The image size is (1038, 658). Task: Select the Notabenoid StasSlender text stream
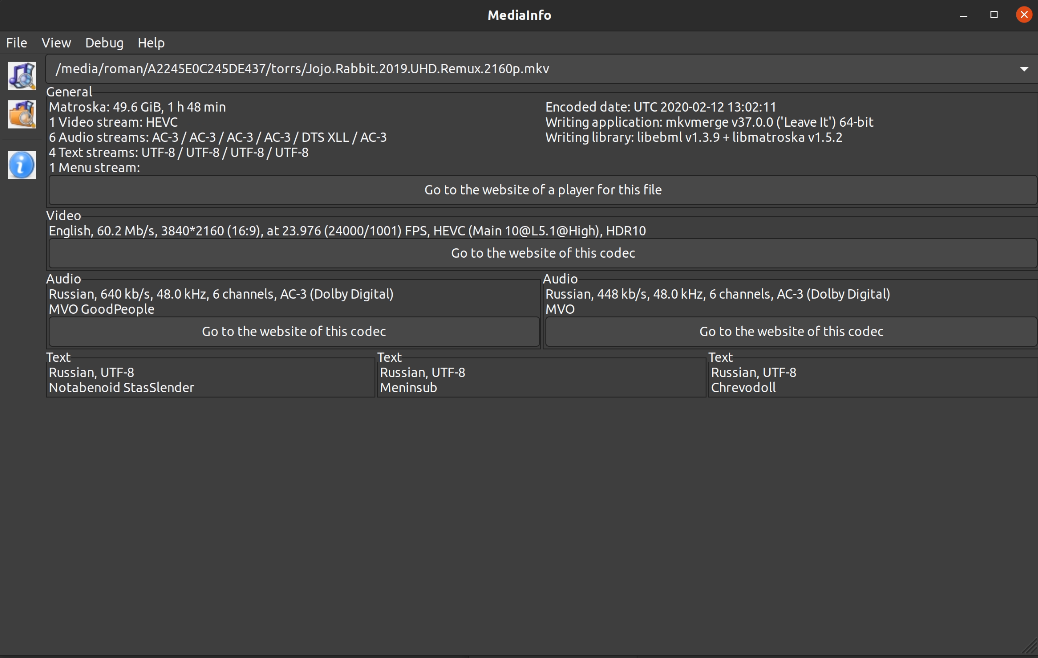121,387
